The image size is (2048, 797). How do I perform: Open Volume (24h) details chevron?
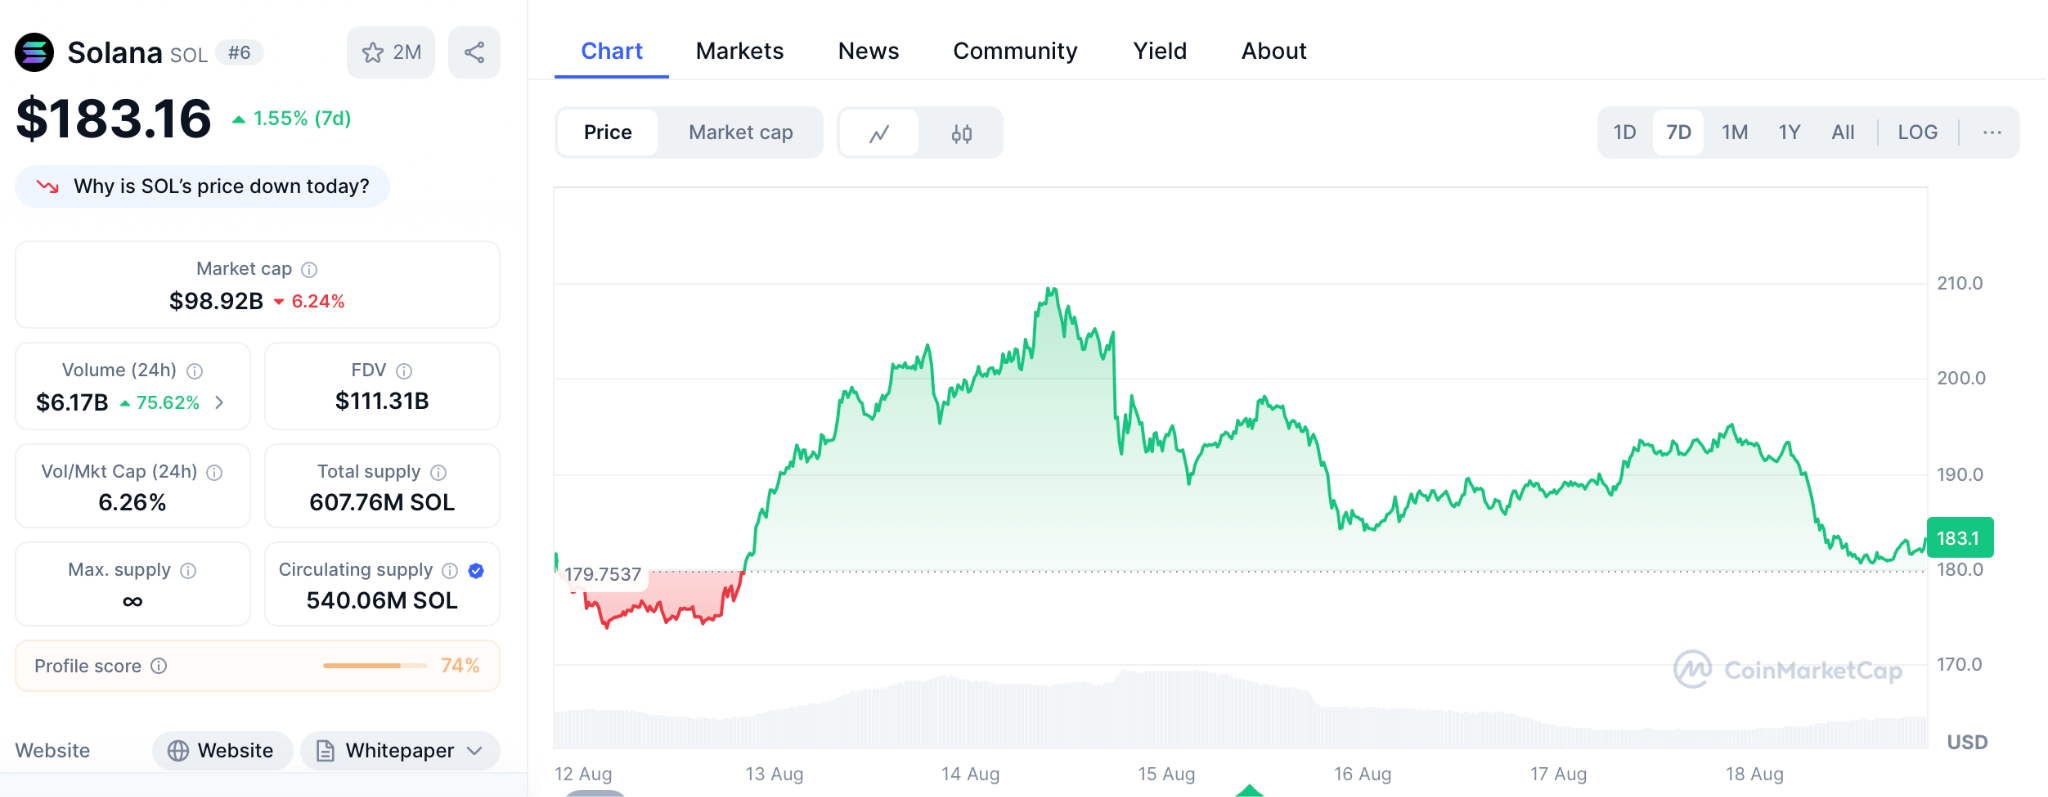219,402
